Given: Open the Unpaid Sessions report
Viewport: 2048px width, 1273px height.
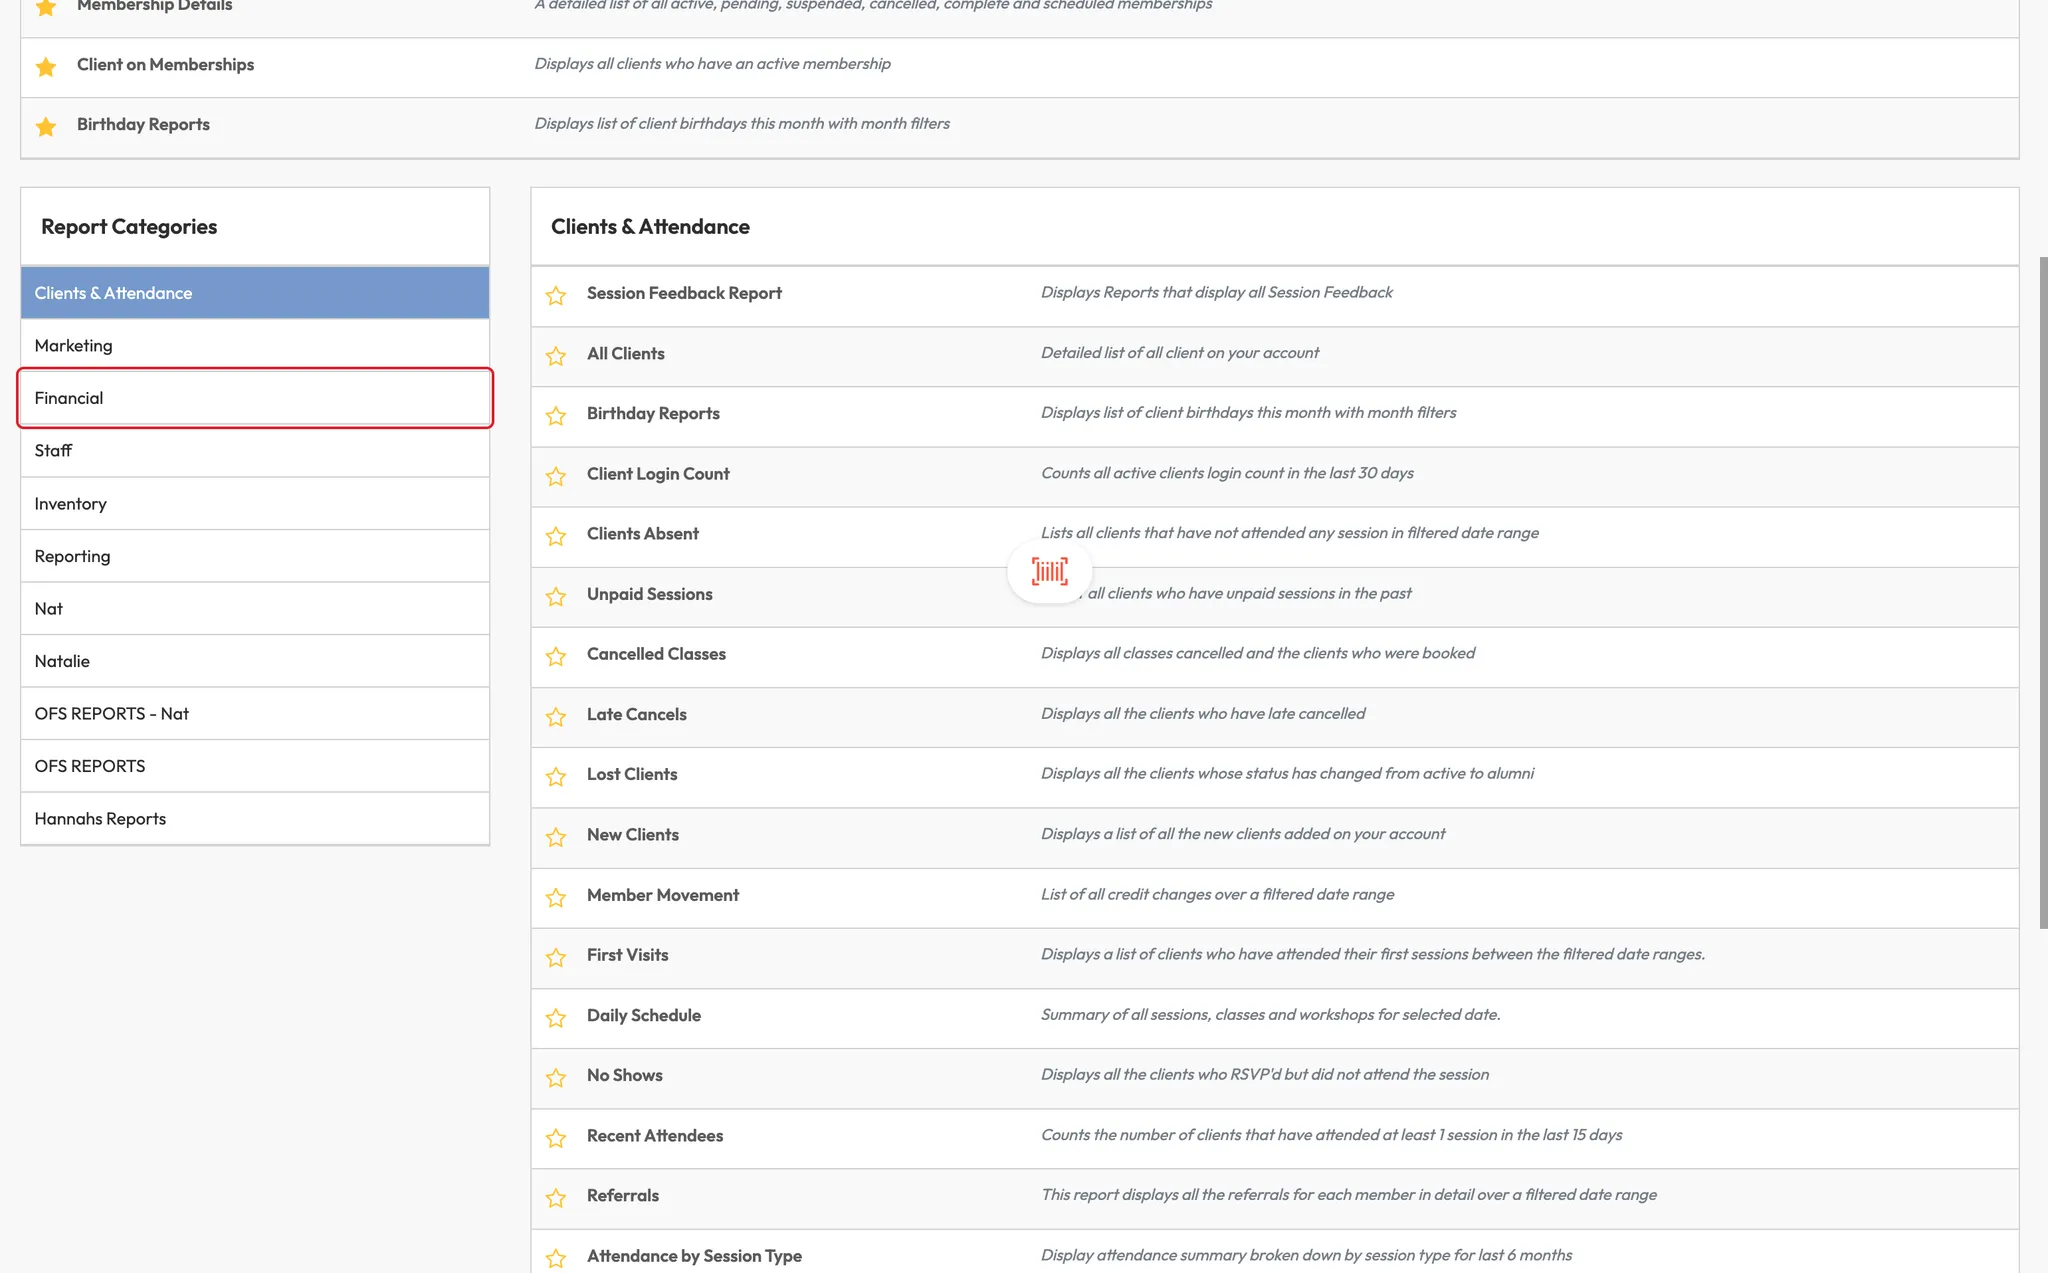Looking at the screenshot, I should [x=649, y=594].
